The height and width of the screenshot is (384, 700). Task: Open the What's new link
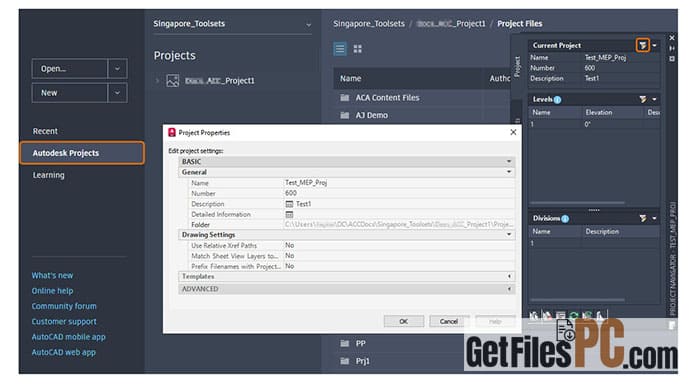[52, 275]
